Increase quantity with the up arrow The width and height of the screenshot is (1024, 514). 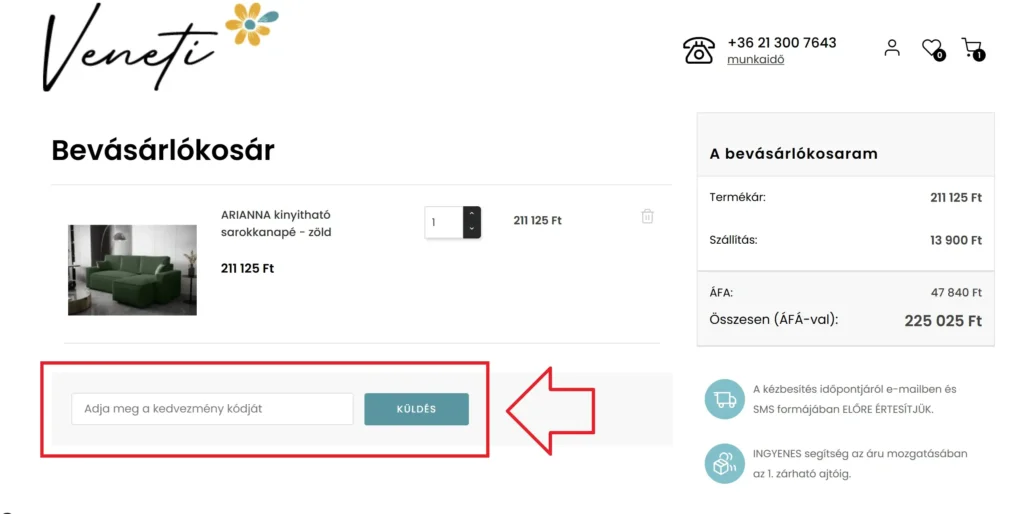472,213
